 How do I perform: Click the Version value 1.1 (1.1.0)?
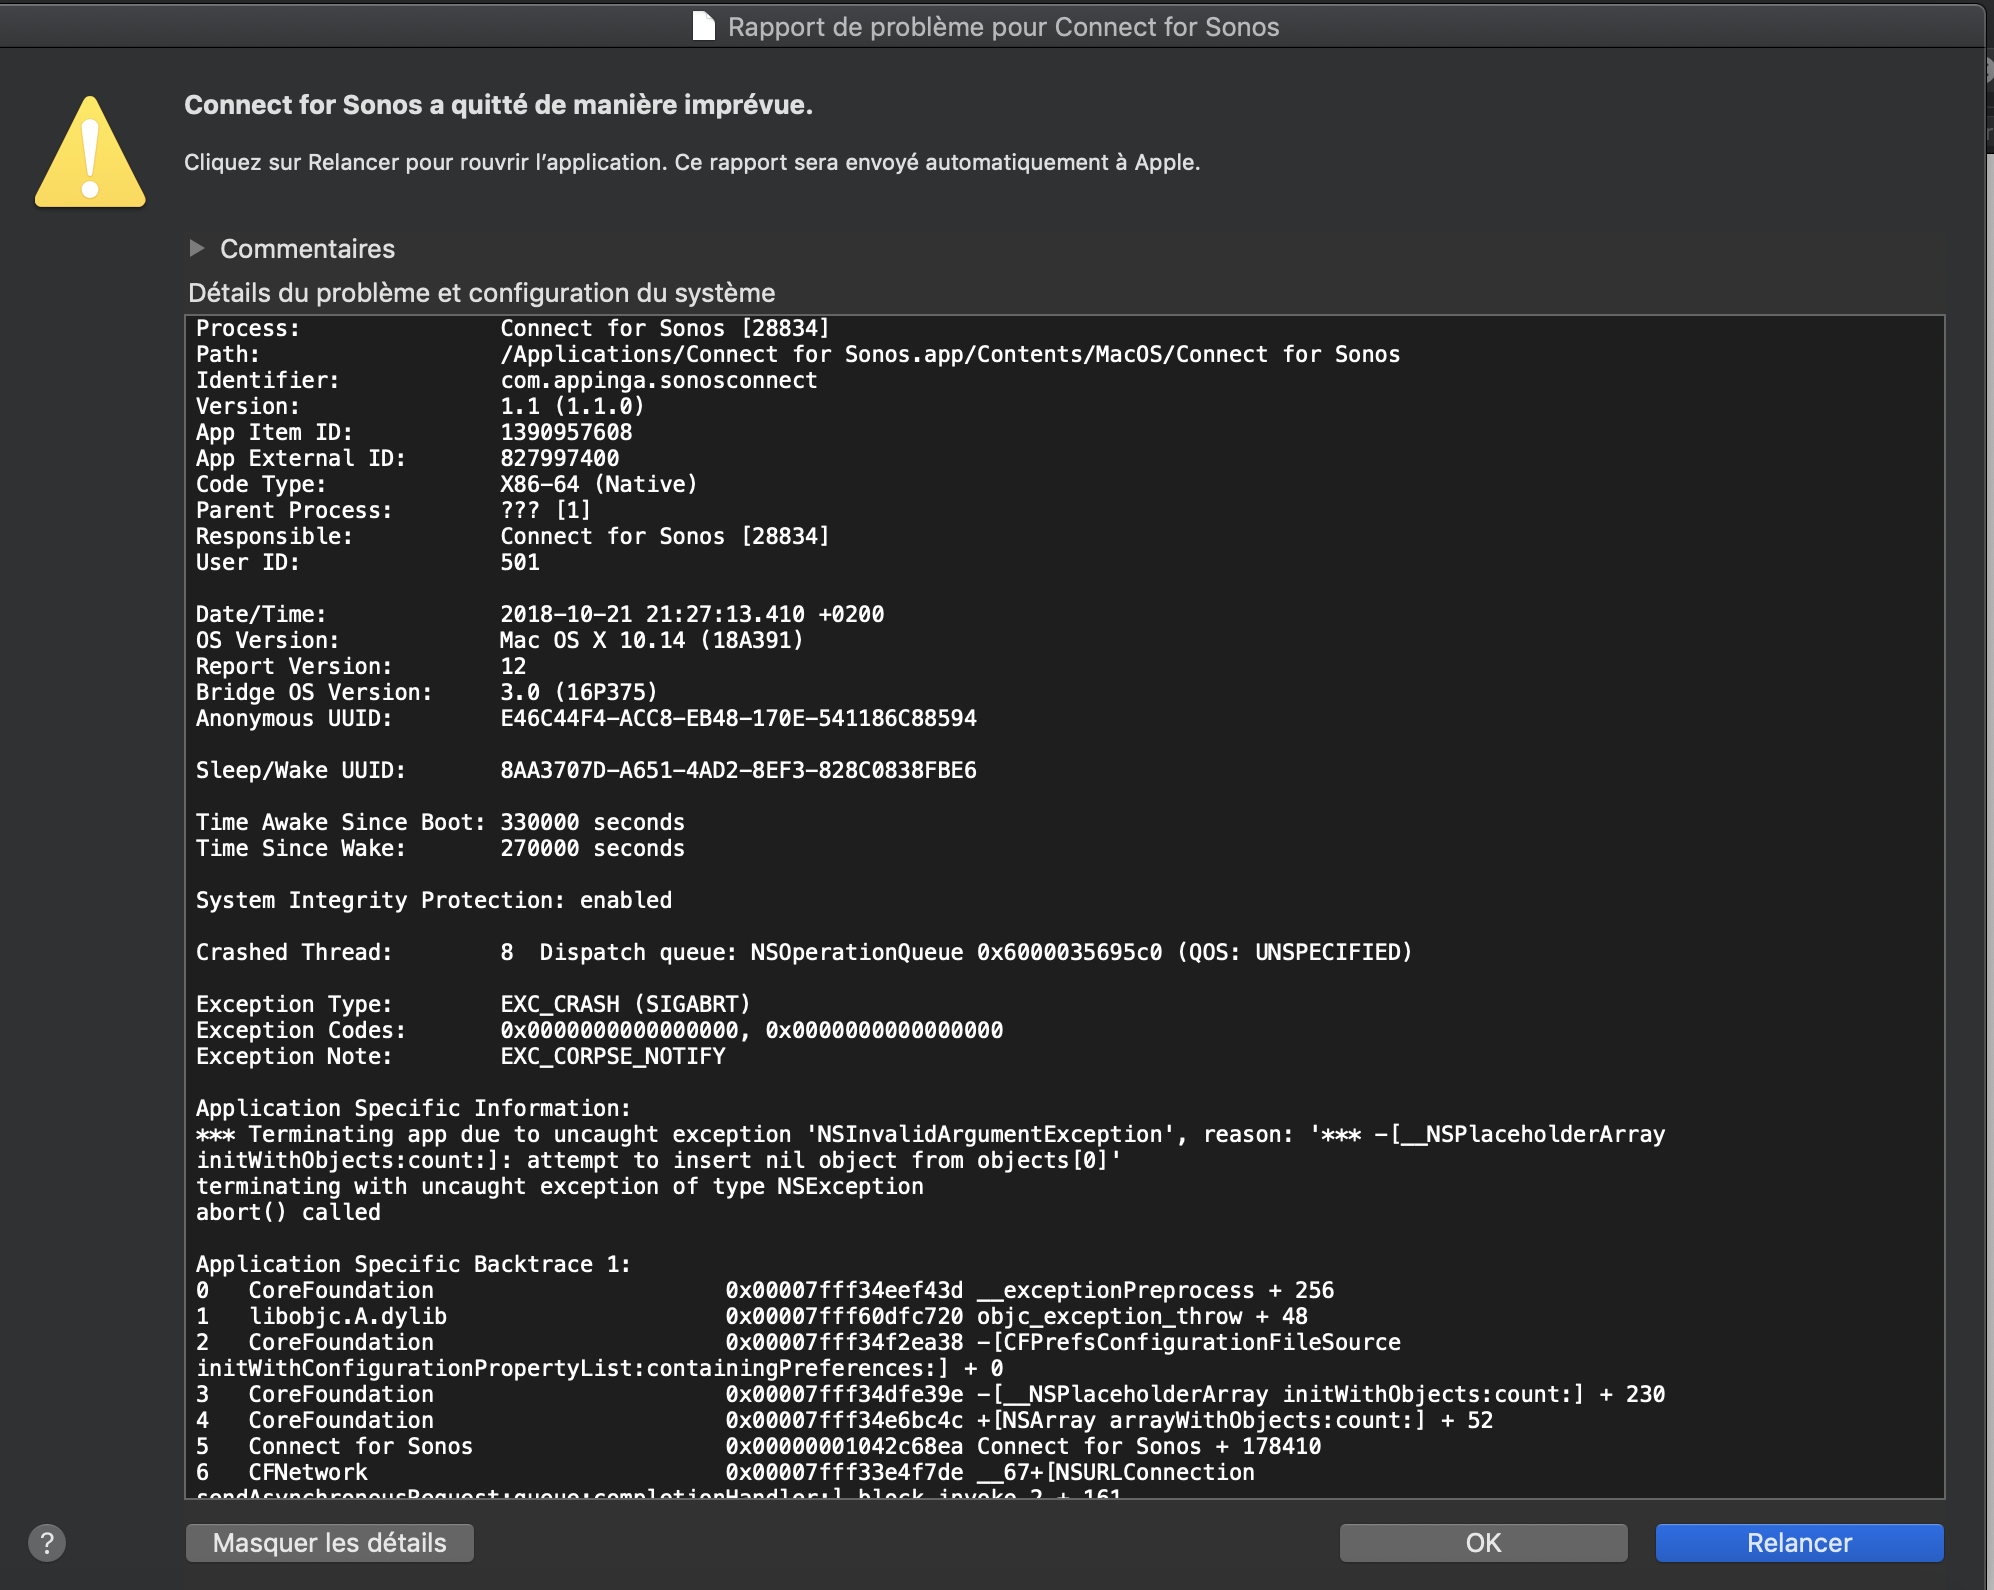point(572,406)
